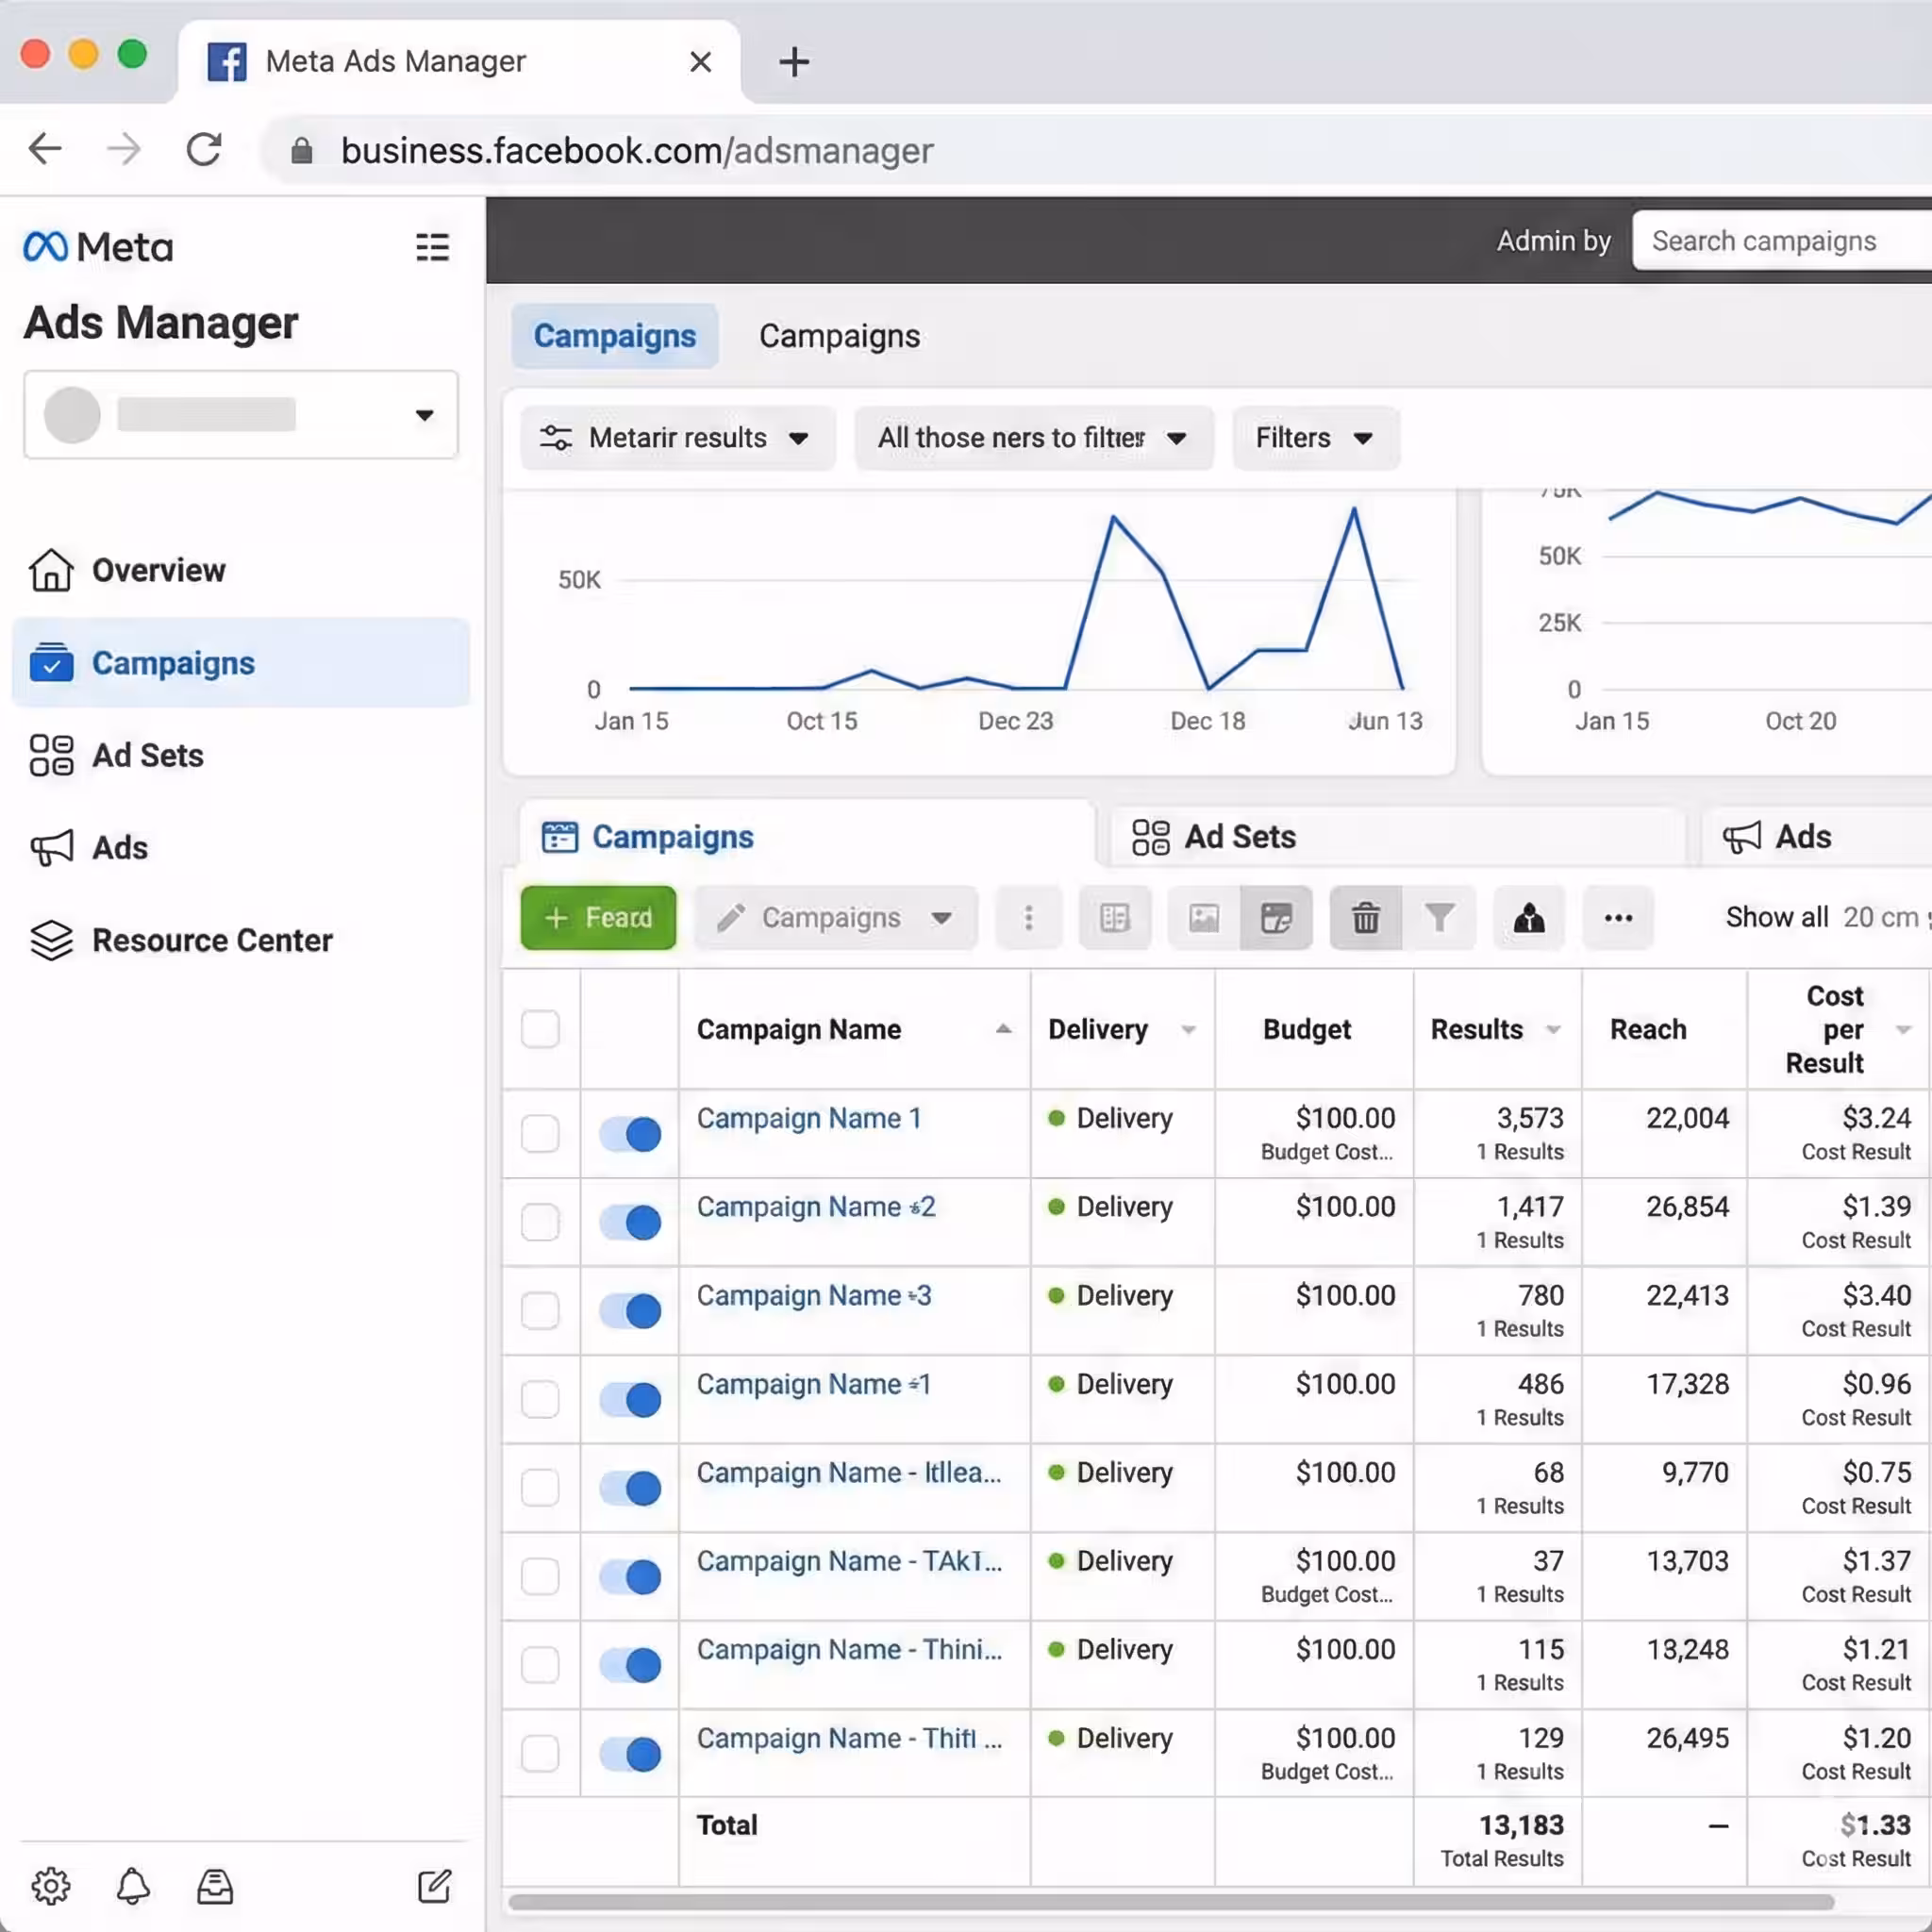Click the settings gear icon in sidebar footer
The height and width of the screenshot is (1932, 1932).
pos(50,1886)
